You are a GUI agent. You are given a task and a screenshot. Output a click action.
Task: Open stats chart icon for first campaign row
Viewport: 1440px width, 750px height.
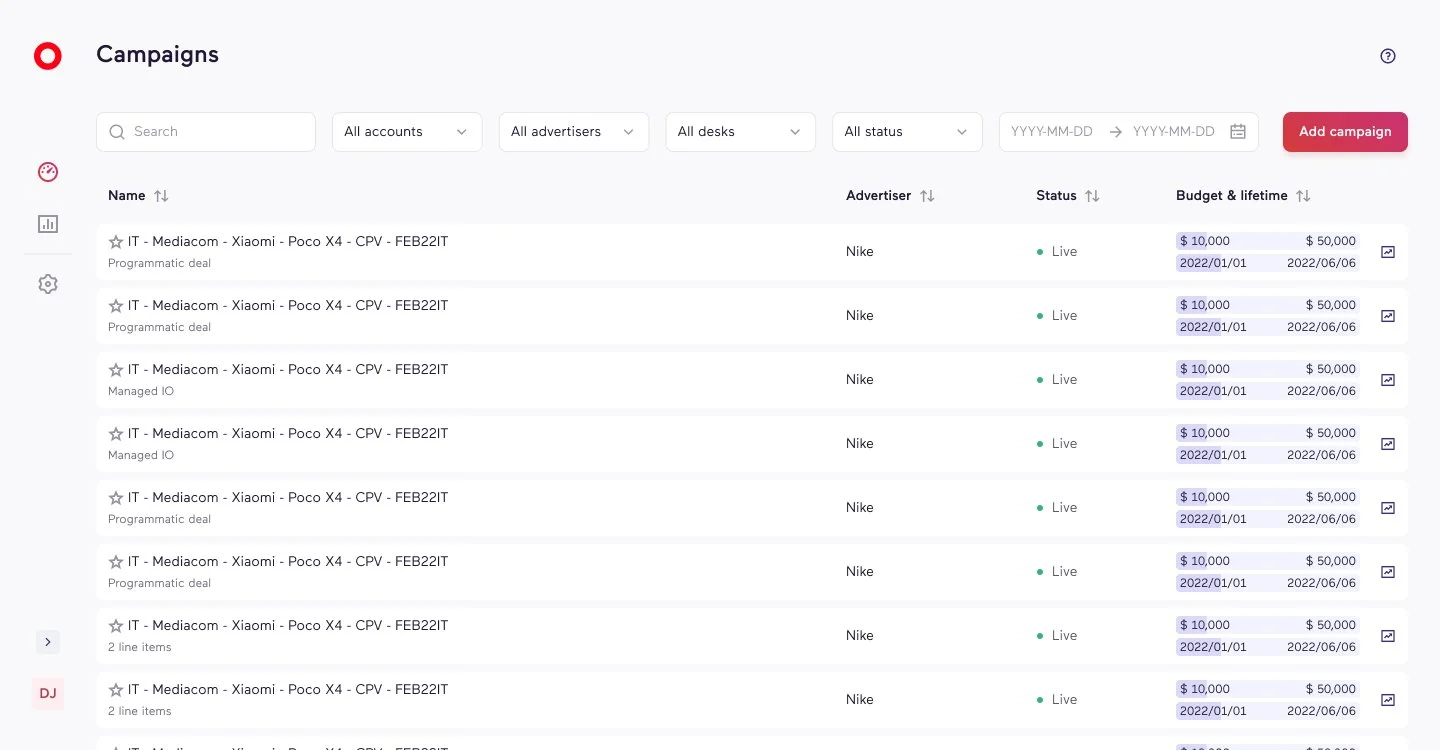[1388, 252]
